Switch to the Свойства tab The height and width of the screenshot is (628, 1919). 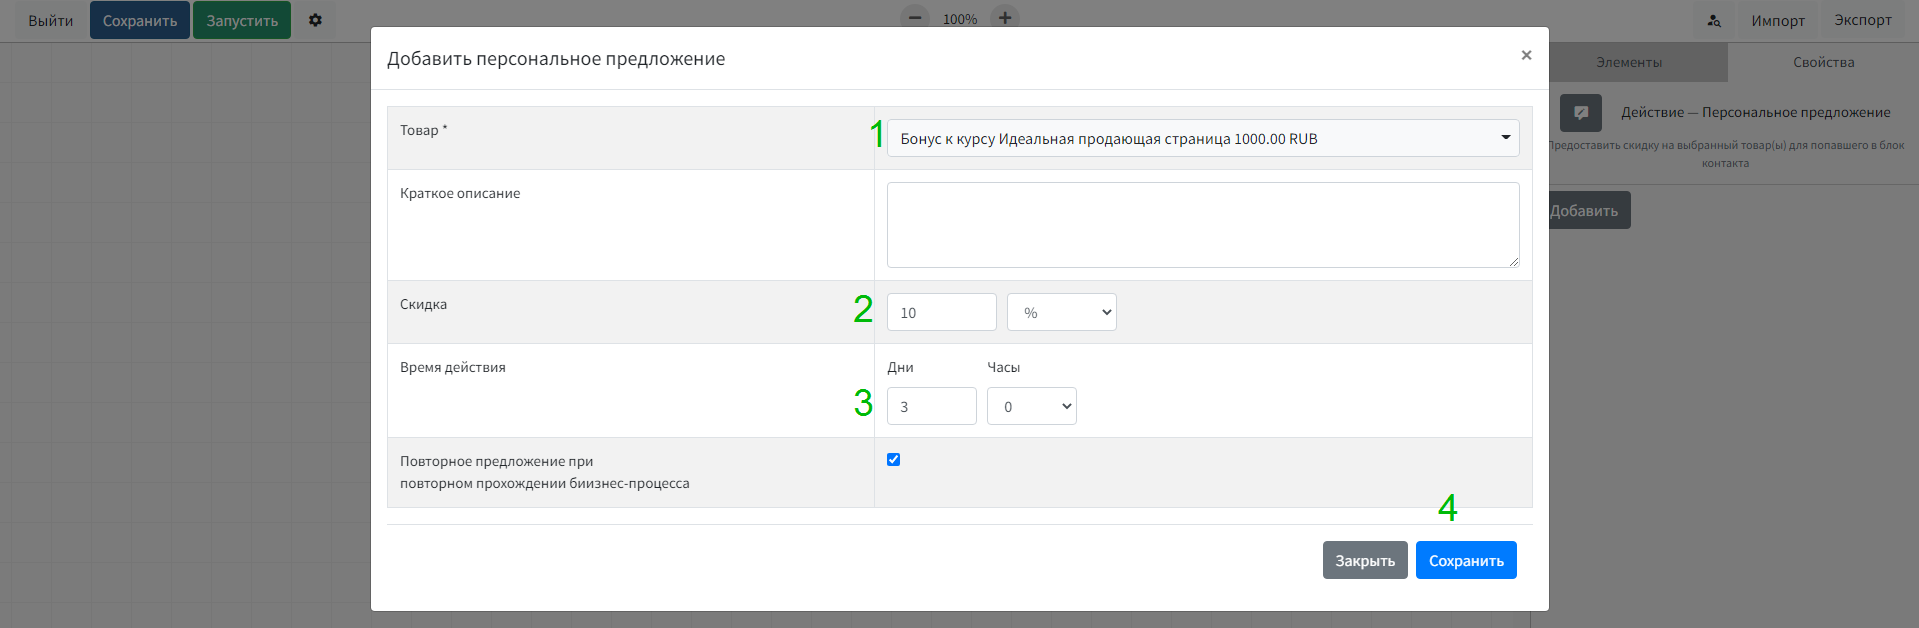click(x=1823, y=62)
